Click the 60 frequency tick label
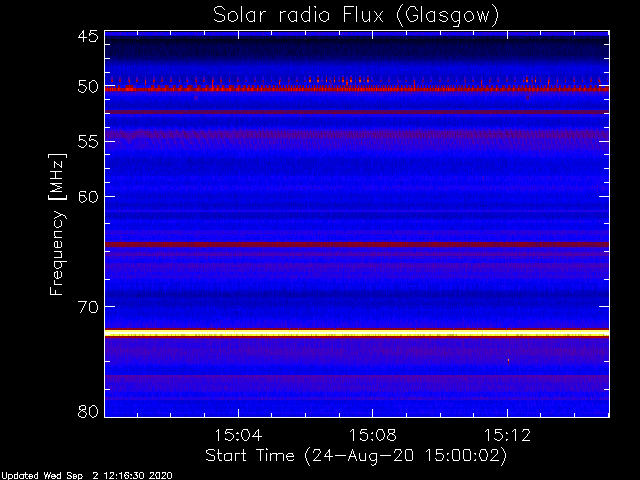 click(88, 196)
